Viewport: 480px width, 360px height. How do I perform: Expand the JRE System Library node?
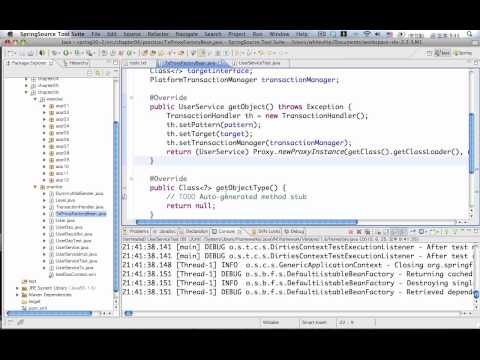[17, 288]
